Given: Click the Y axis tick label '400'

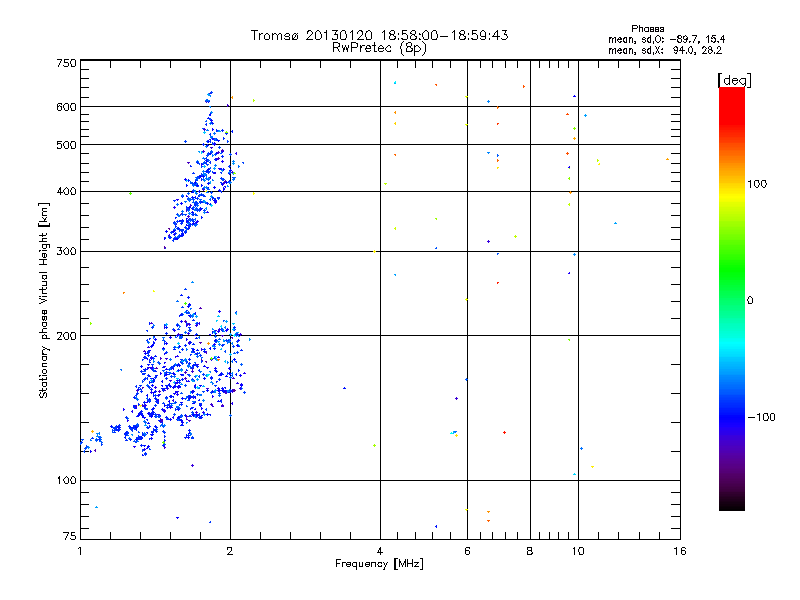Looking at the screenshot, I should pos(66,192).
